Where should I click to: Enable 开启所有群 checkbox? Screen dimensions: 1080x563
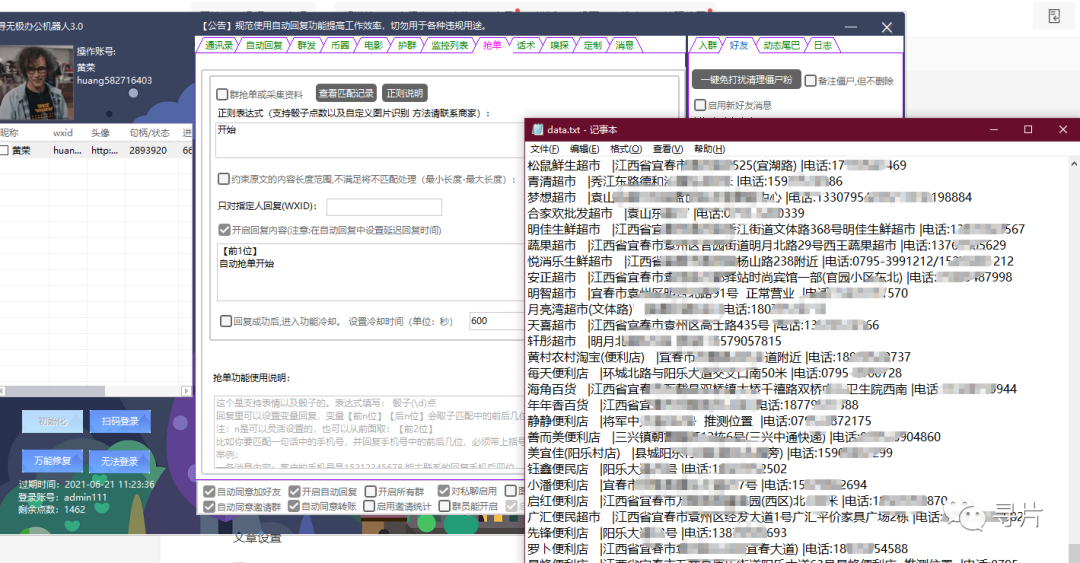[371, 491]
